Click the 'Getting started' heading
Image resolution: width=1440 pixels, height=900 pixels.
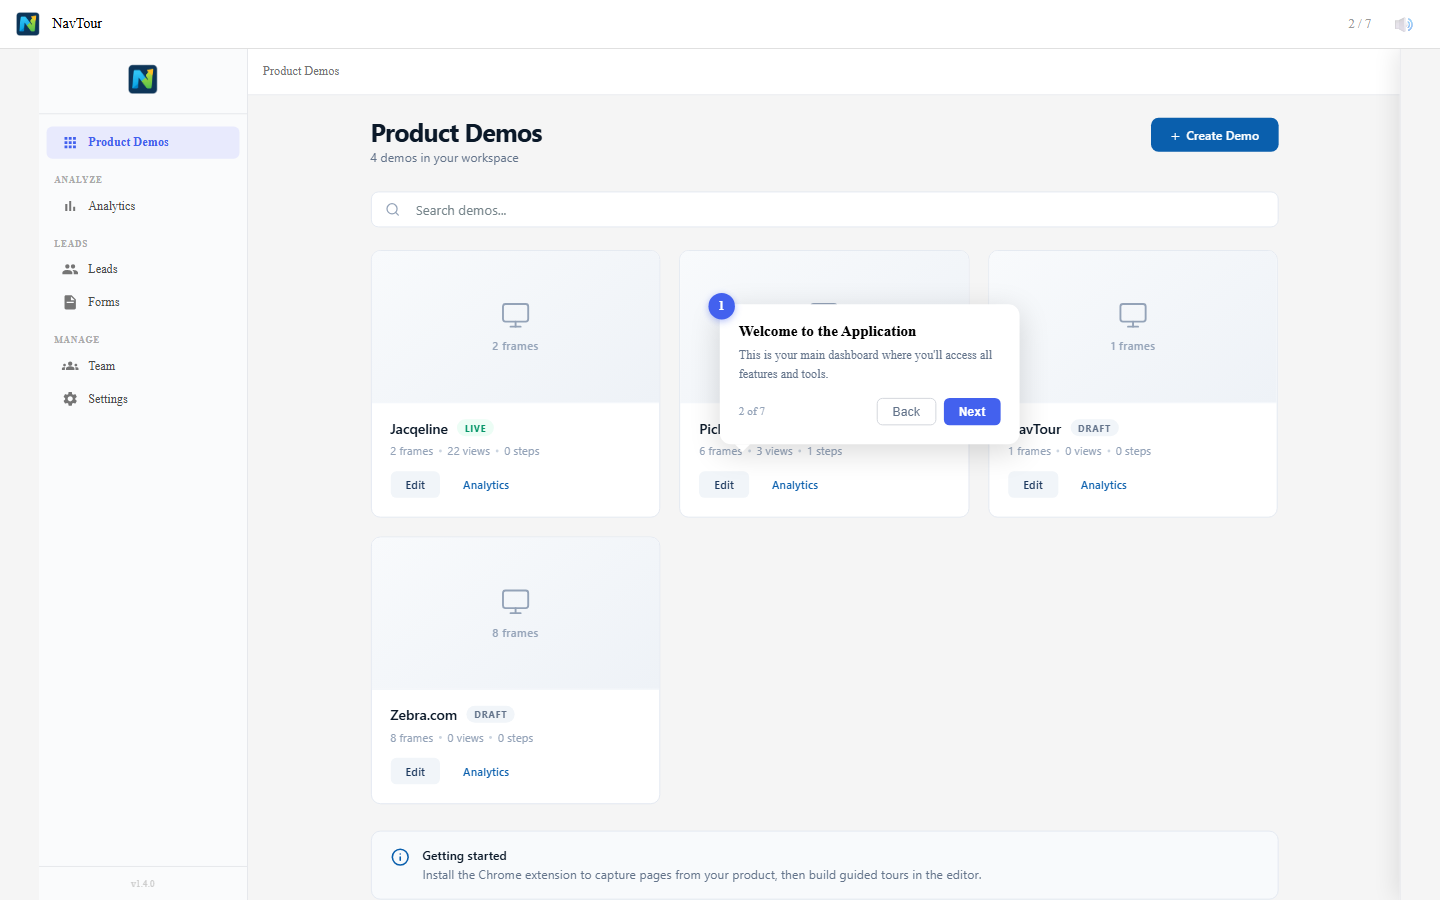(x=464, y=856)
